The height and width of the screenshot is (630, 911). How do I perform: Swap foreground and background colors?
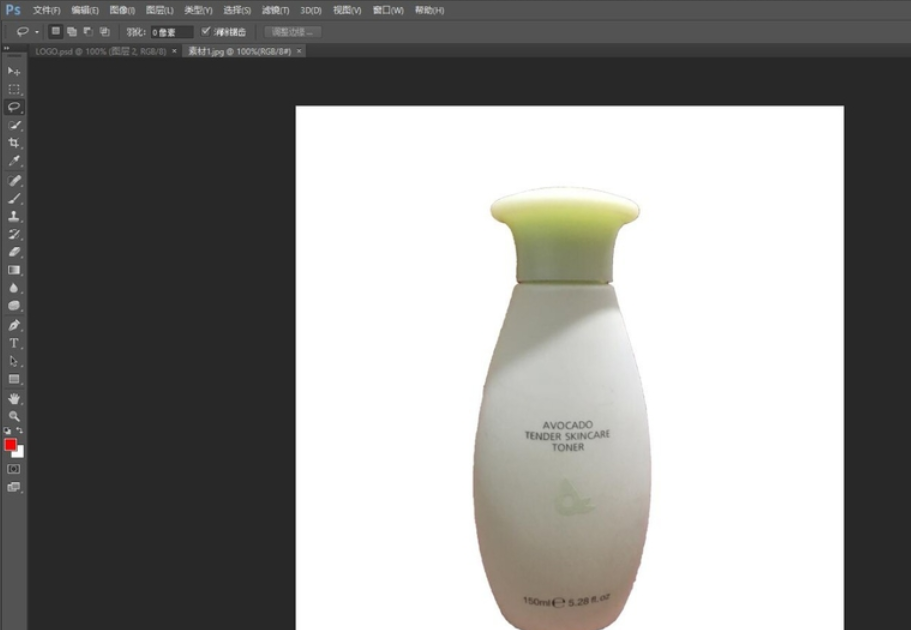(x=20, y=431)
